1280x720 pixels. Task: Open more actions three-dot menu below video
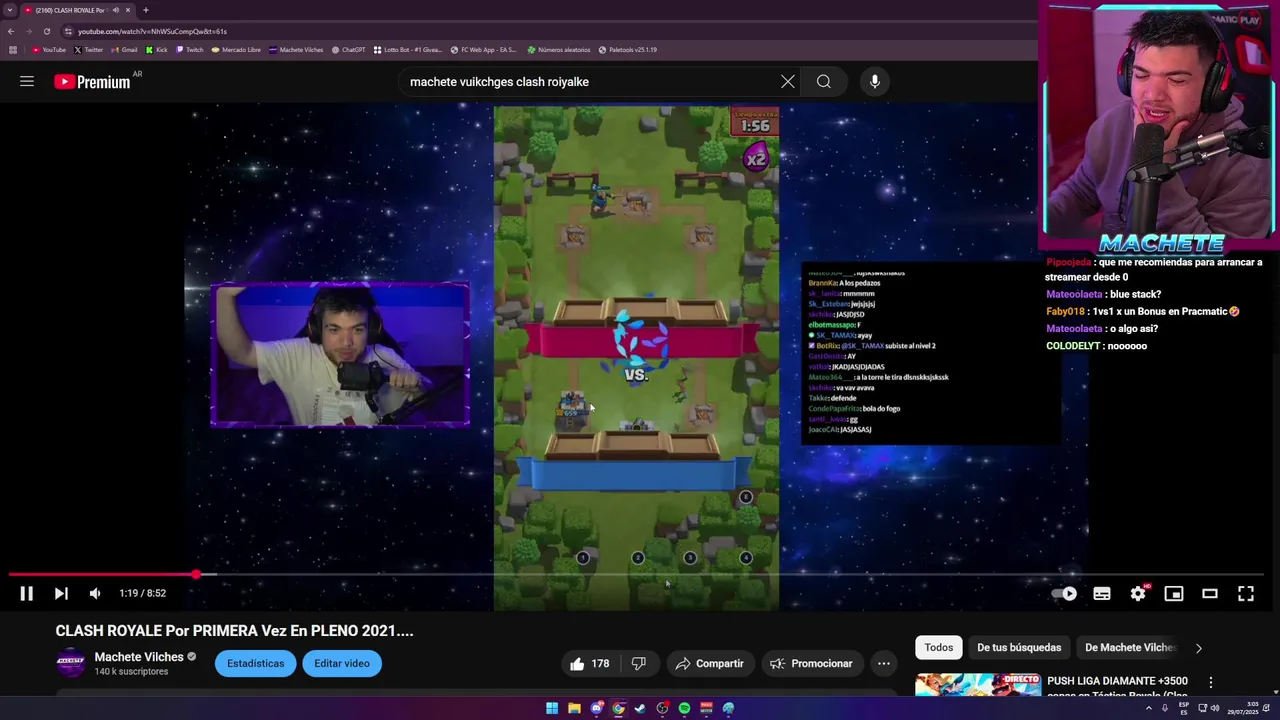point(884,664)
